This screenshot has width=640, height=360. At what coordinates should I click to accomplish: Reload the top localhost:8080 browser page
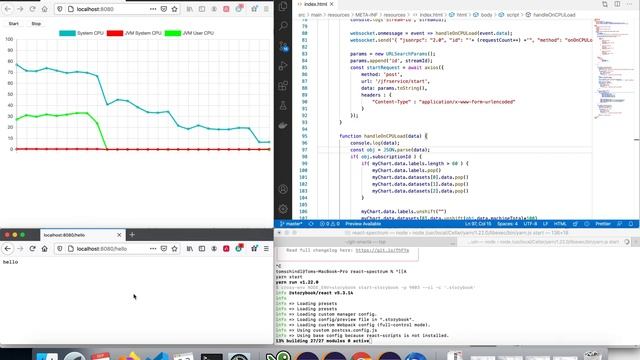(32, 9)
